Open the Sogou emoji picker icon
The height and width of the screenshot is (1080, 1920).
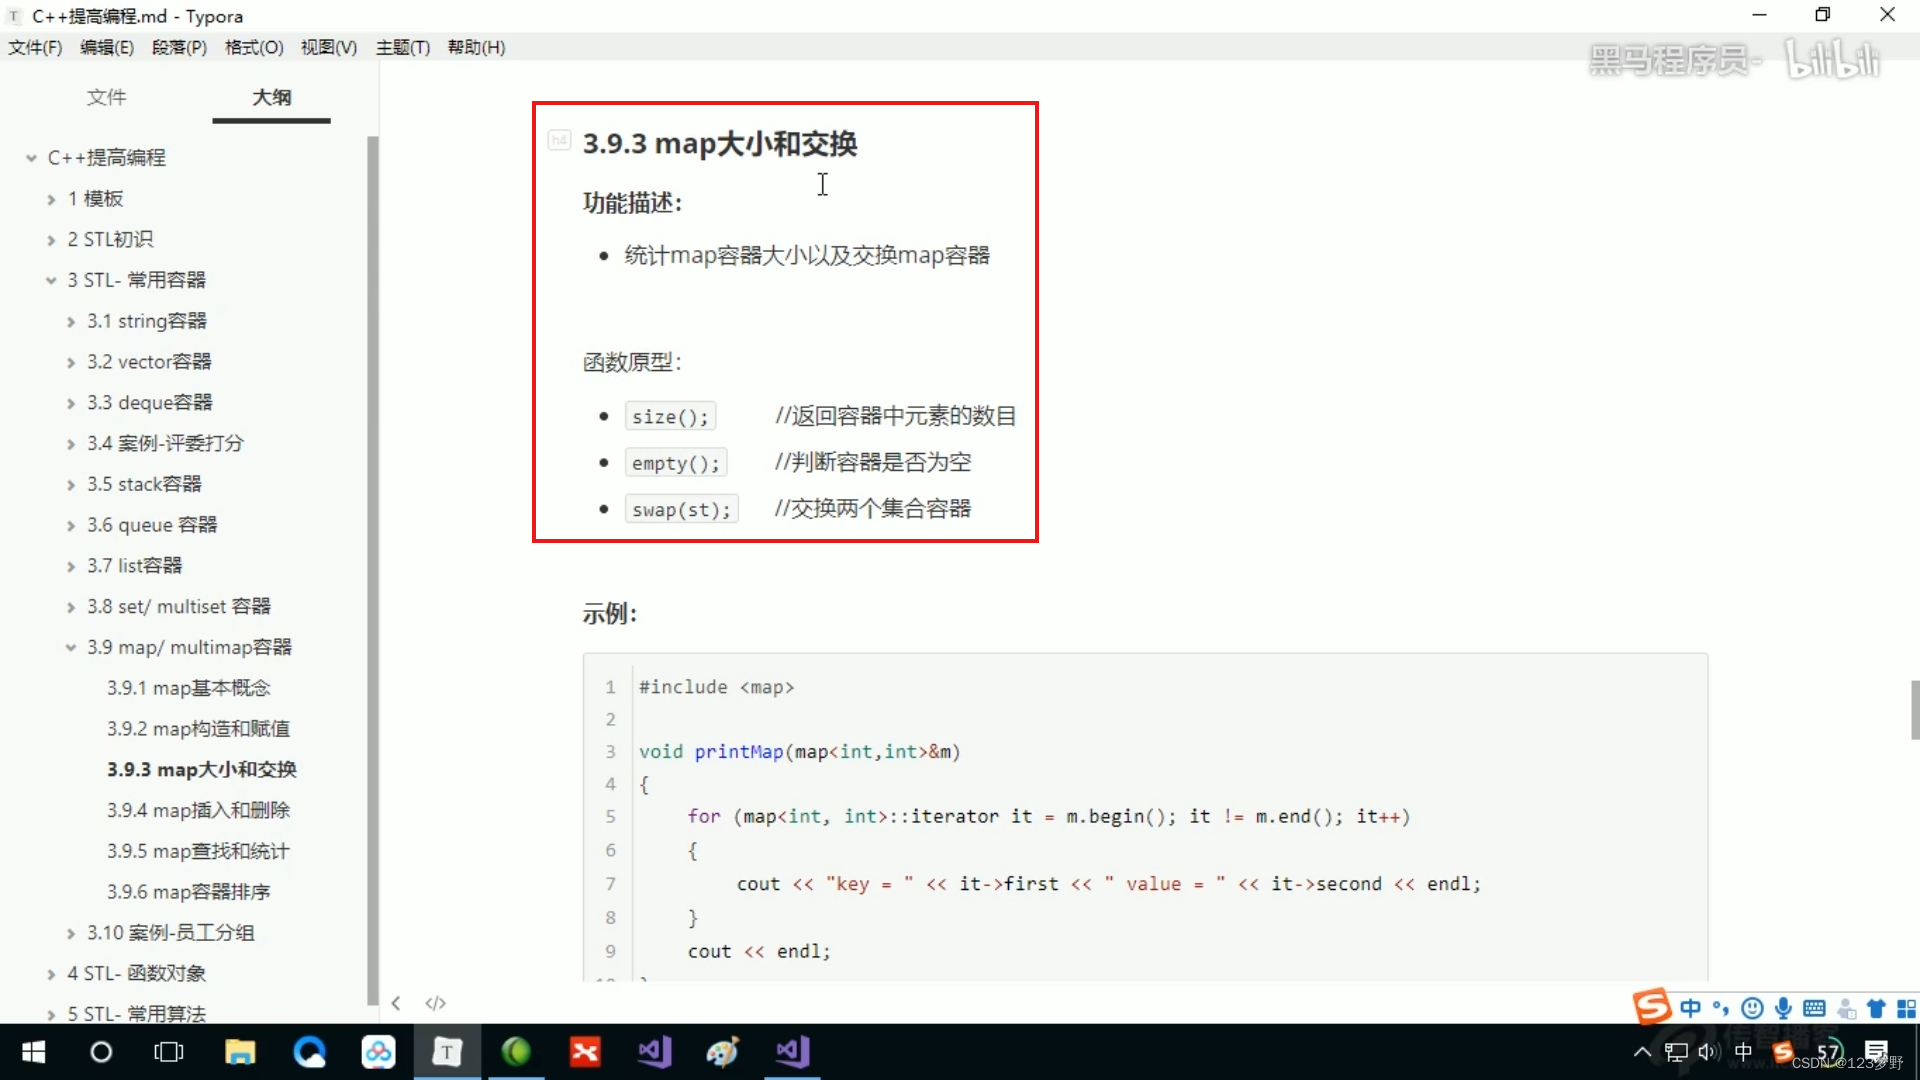(x=1752, y=1008)
